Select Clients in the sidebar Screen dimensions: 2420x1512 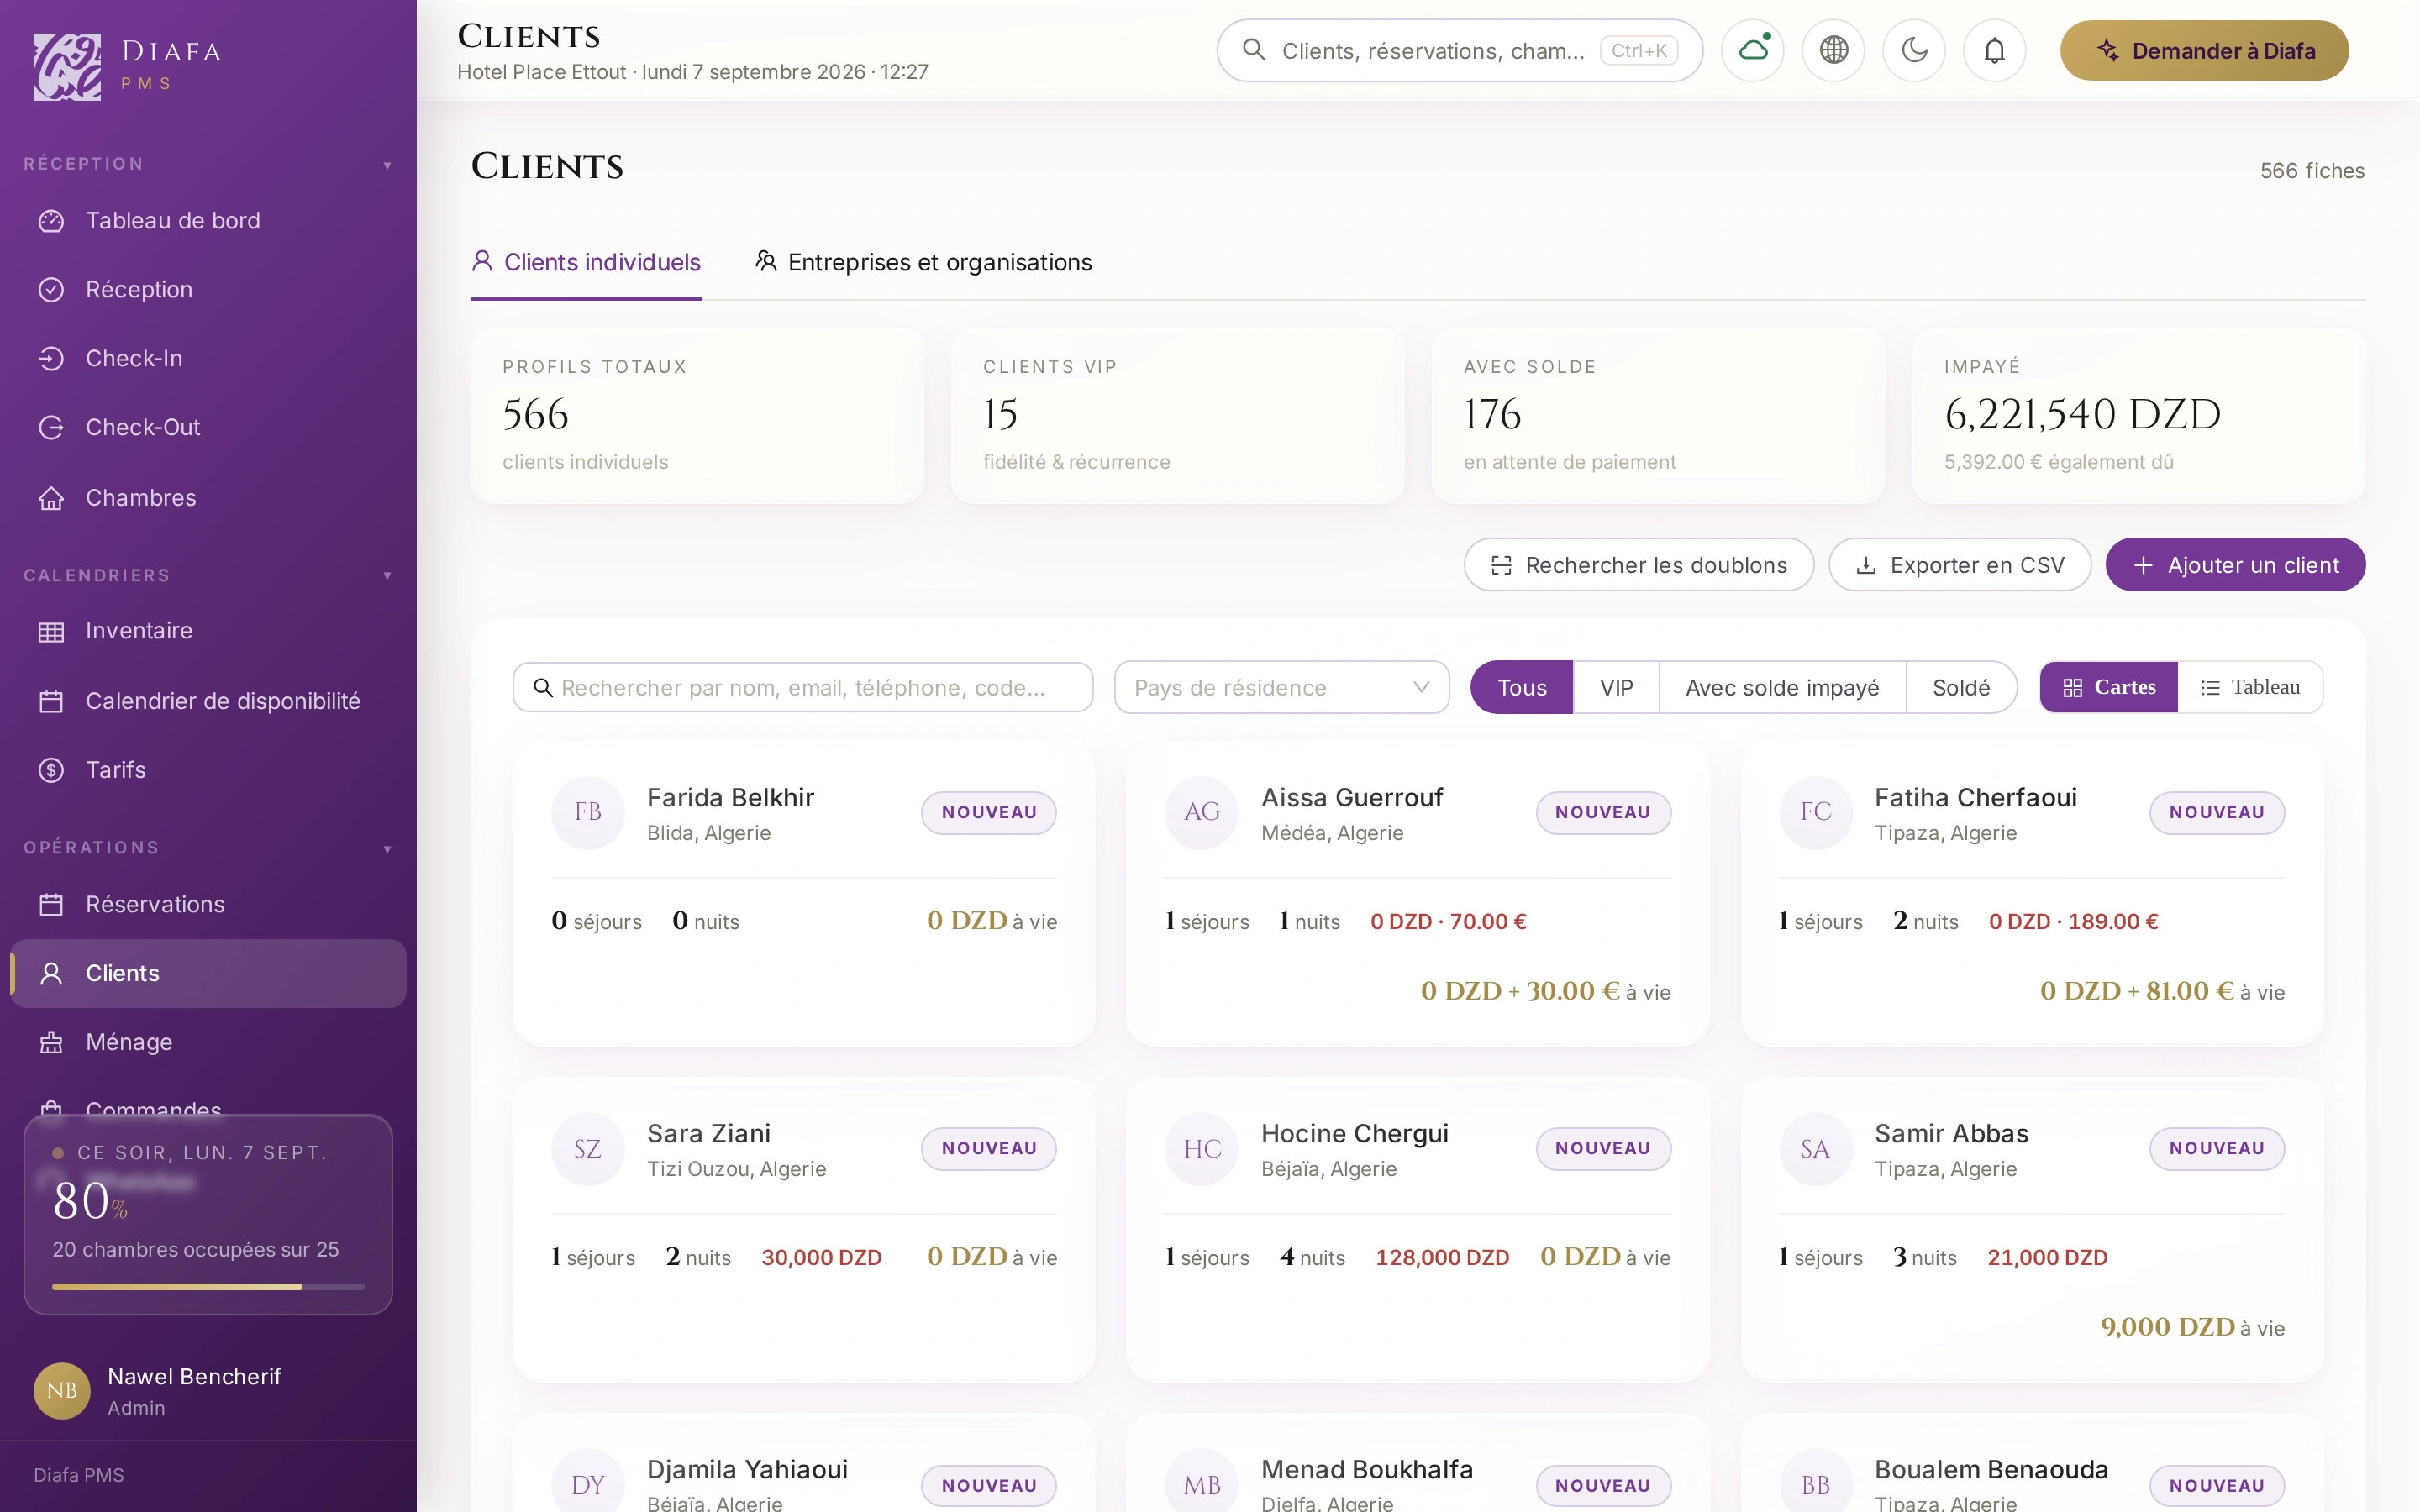[208, 973]
